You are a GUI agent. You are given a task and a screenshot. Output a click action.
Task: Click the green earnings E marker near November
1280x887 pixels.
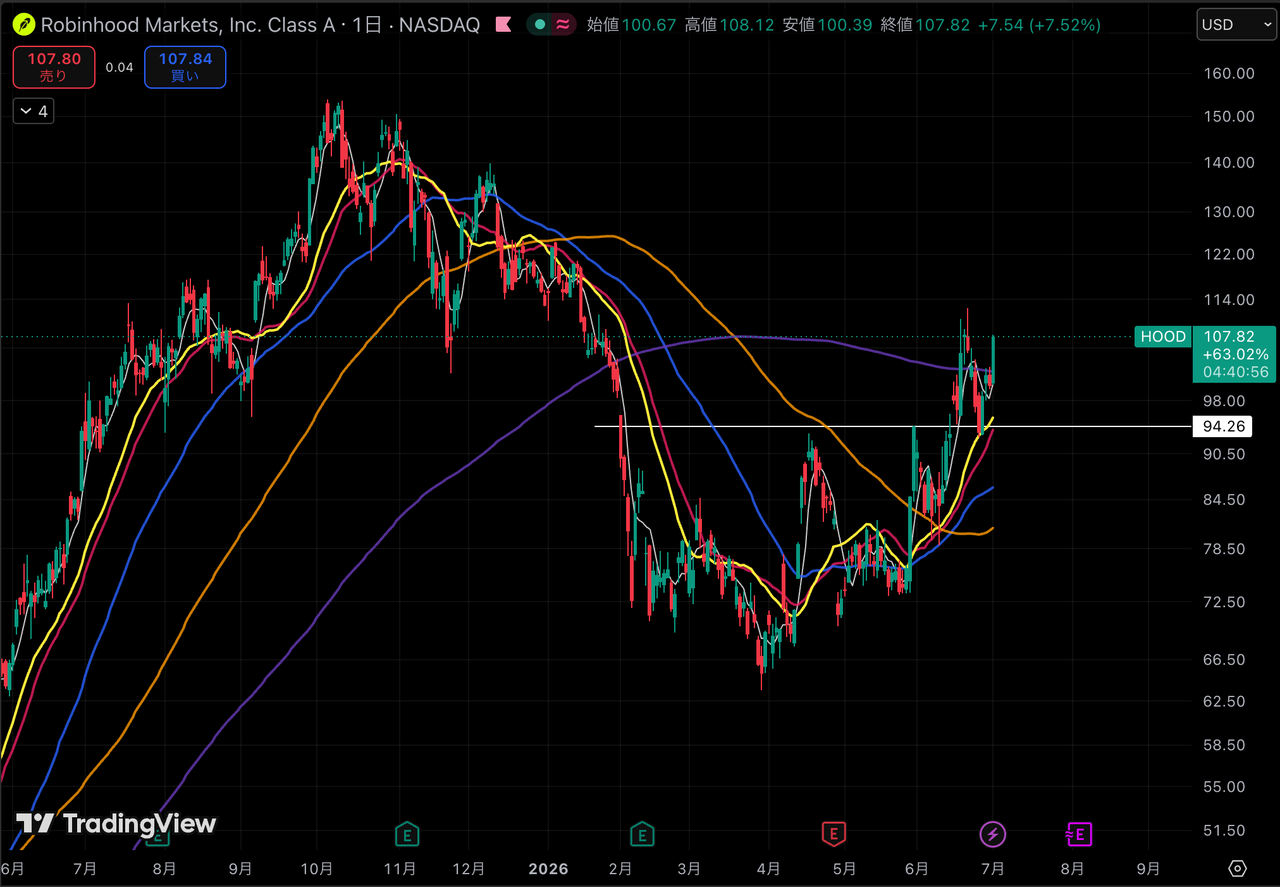406,833
